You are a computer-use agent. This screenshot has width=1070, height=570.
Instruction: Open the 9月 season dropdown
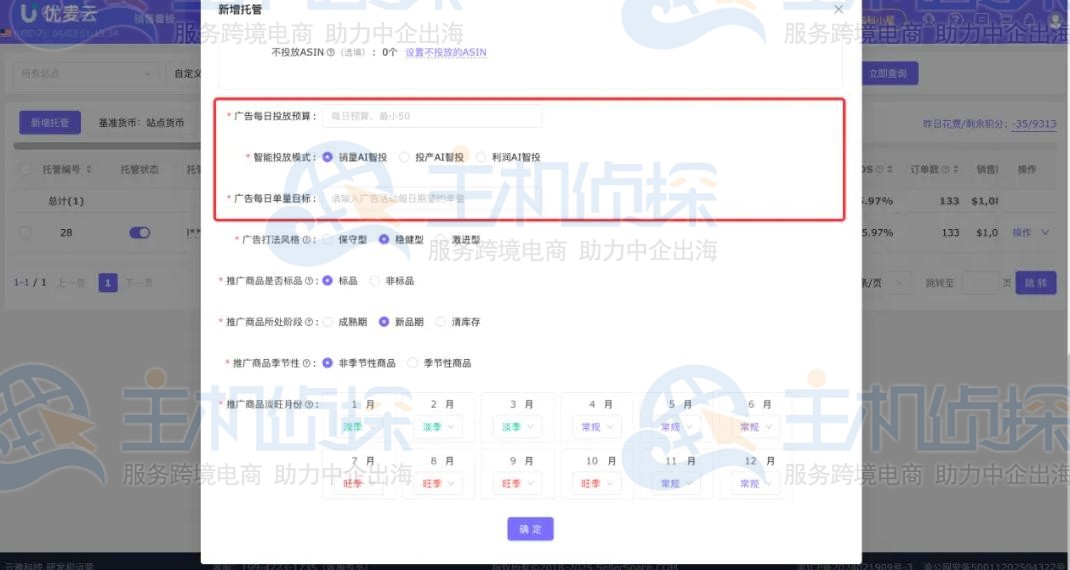point(518,483)
